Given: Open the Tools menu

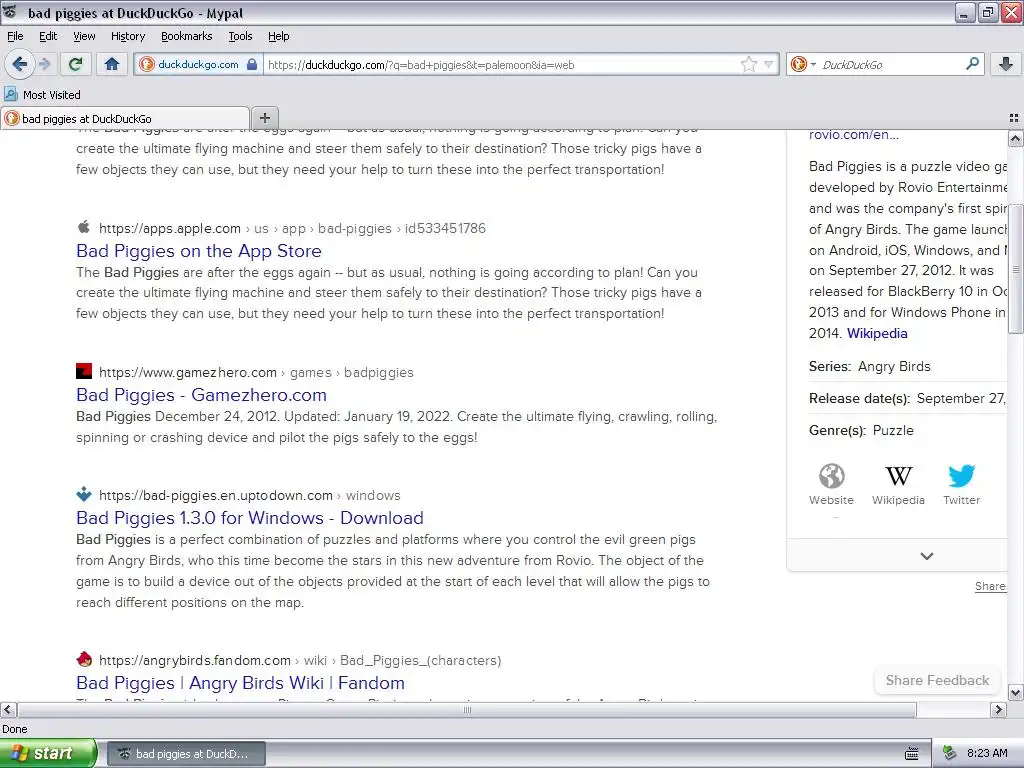Looking at the screenshot, I should (240, 36).
